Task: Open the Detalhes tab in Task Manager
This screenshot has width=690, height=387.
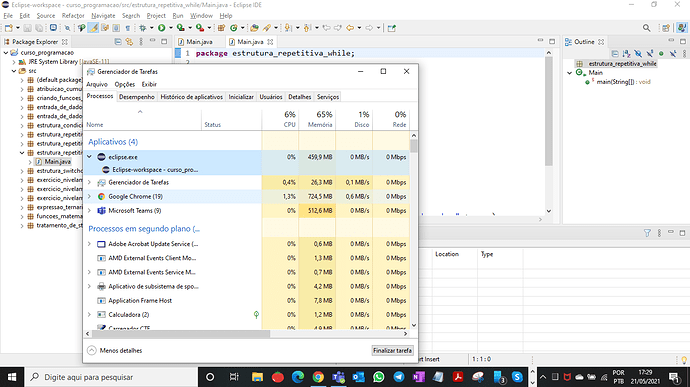Action: pos(300,97)
